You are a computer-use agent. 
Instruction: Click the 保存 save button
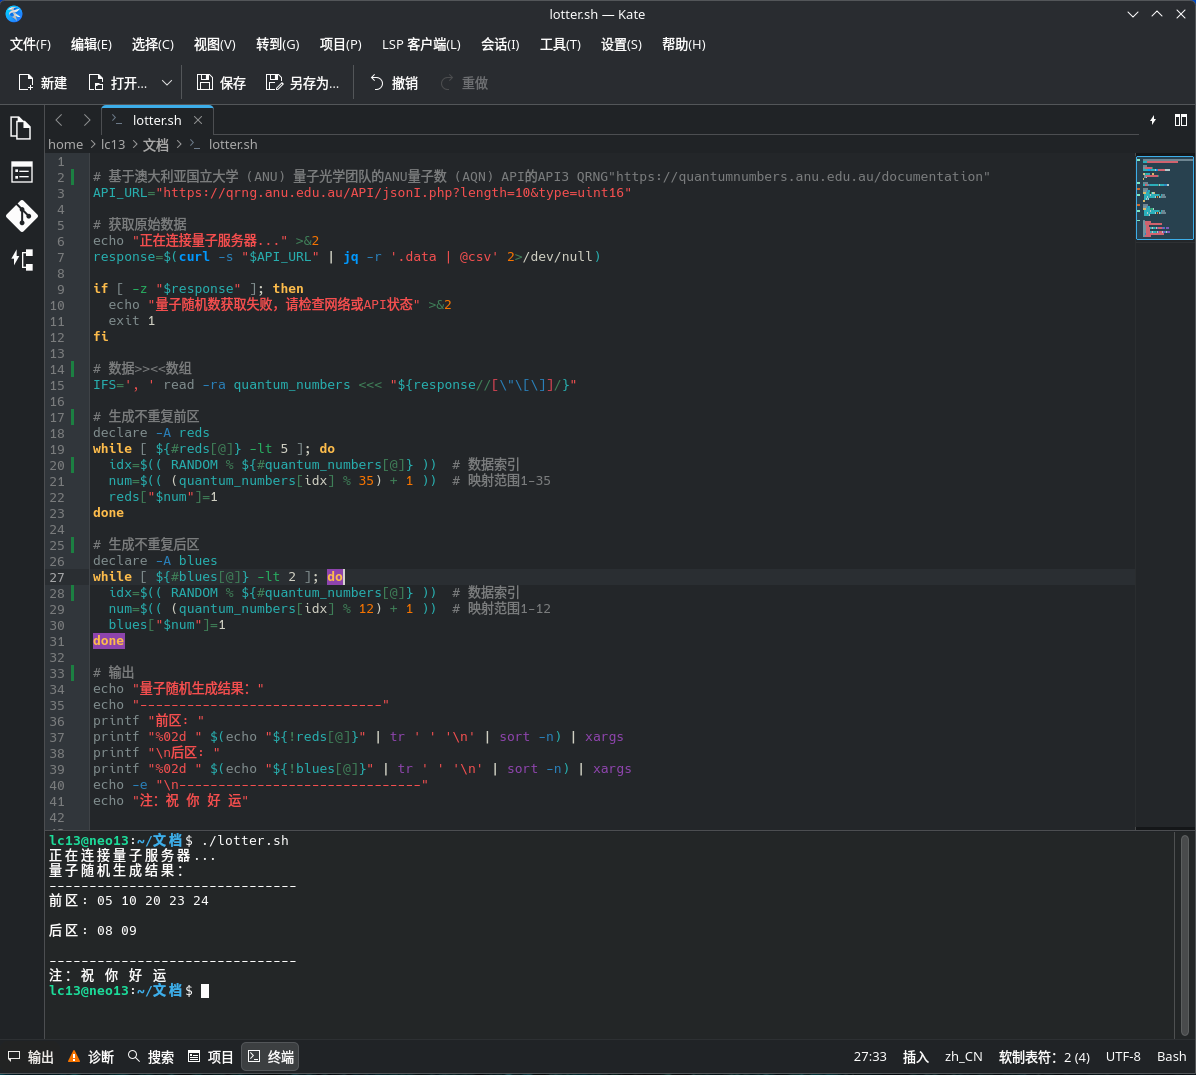(x=221, y=83)
